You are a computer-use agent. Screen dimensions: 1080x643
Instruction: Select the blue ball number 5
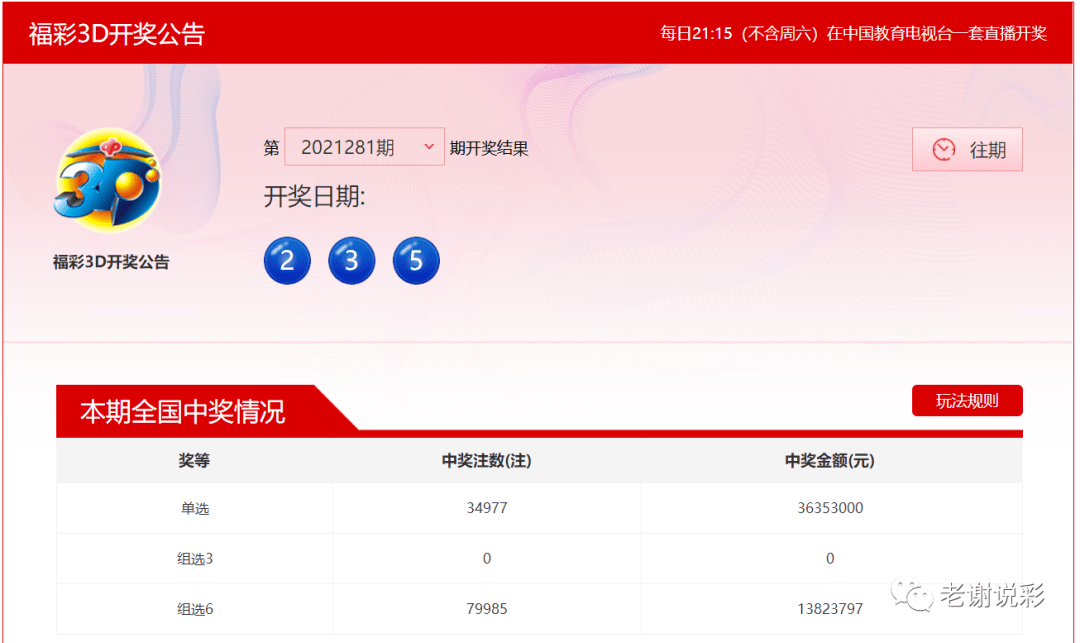(416, 260)
